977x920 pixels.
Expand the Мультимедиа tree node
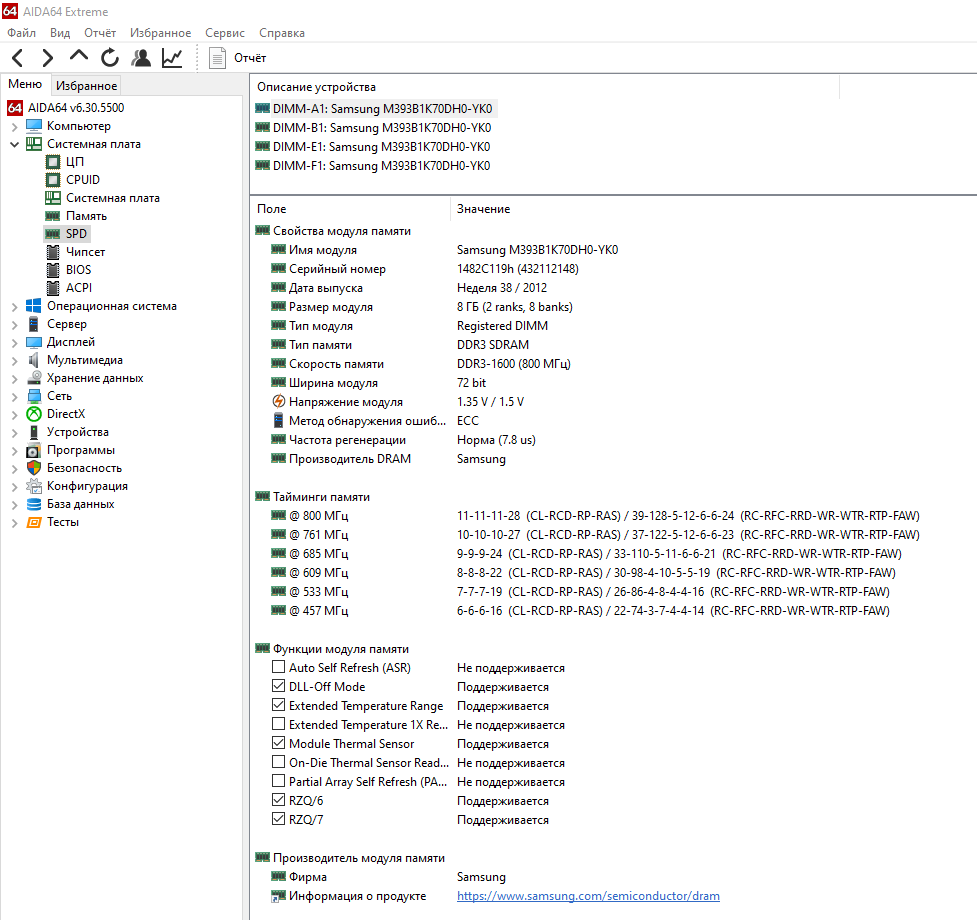[x=14, y=361]
